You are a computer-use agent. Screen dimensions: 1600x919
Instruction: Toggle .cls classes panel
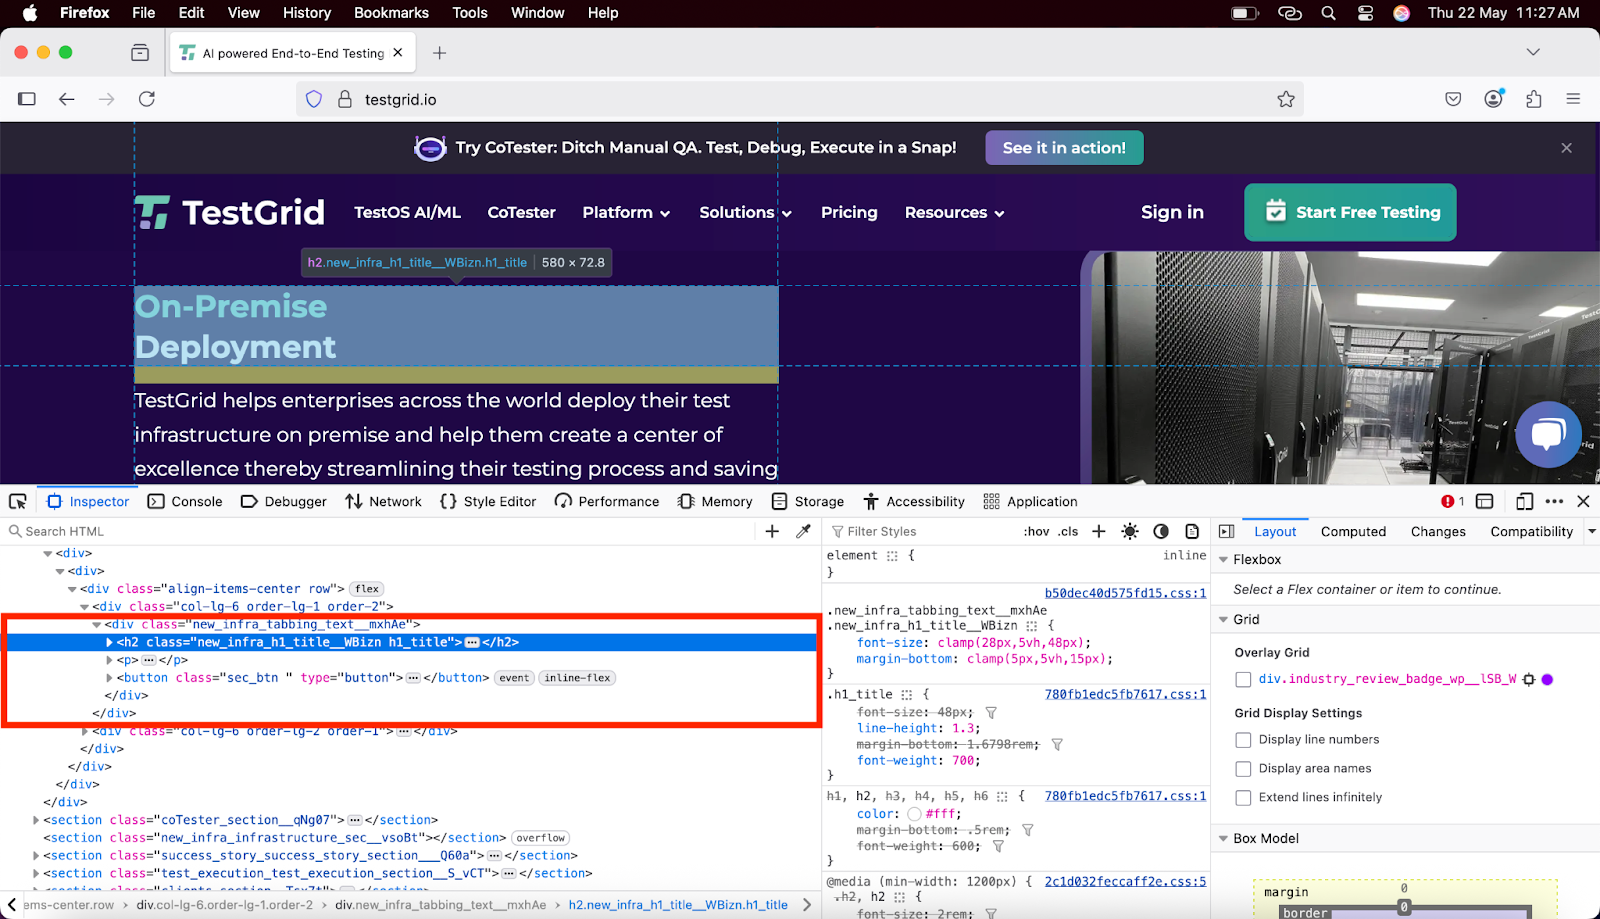(x=1069, y=531)
